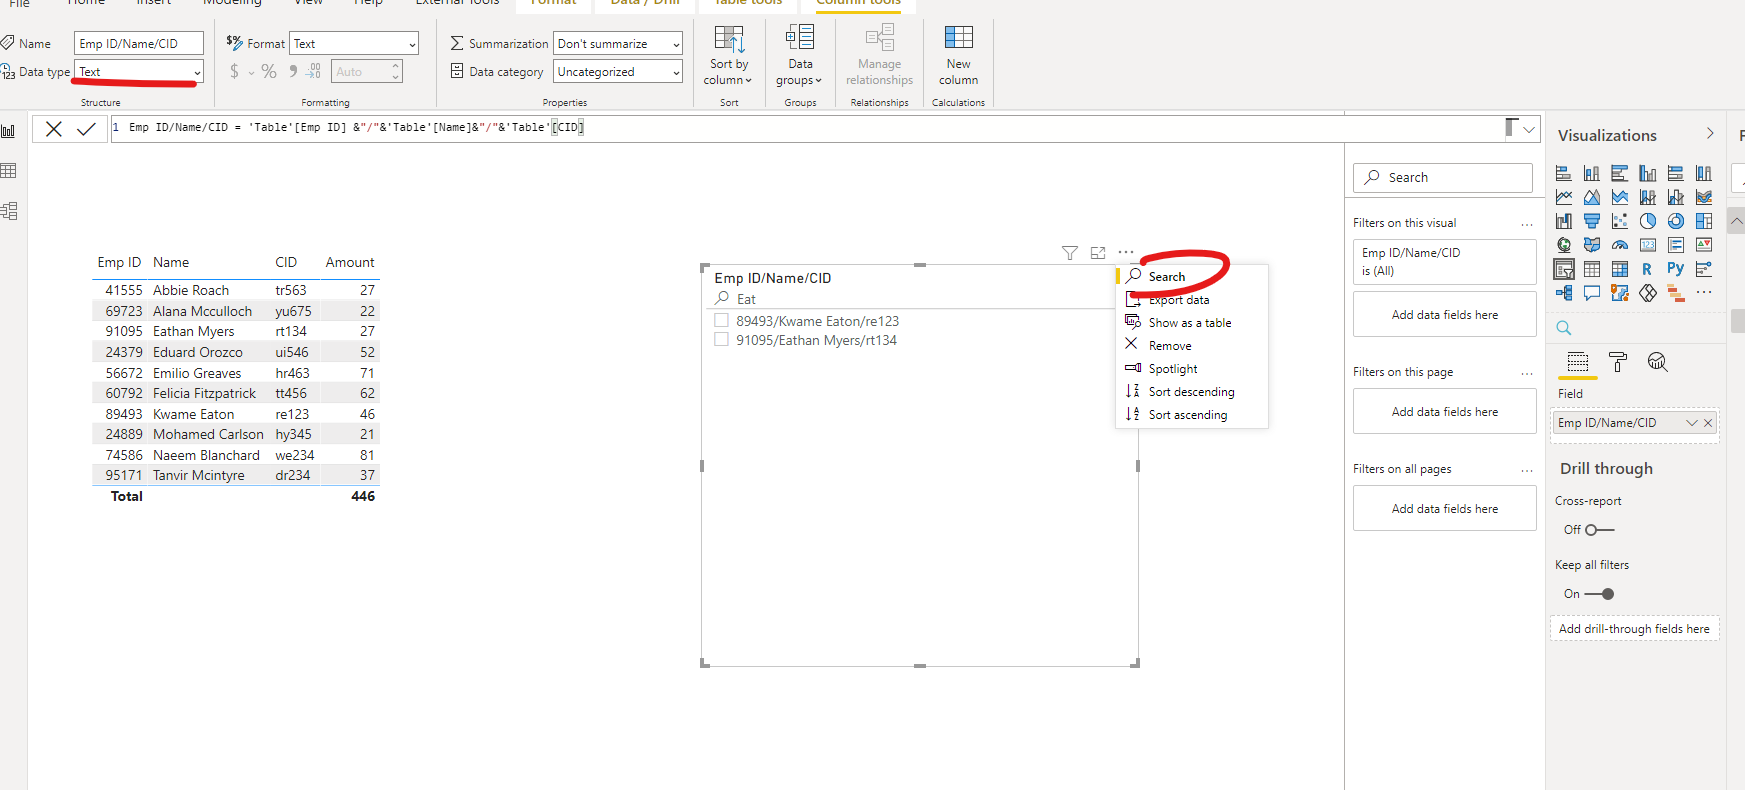This screenshot has width=1745, height=790.
Task: Open the Summarization dropdown
Action: coord(618,44)
